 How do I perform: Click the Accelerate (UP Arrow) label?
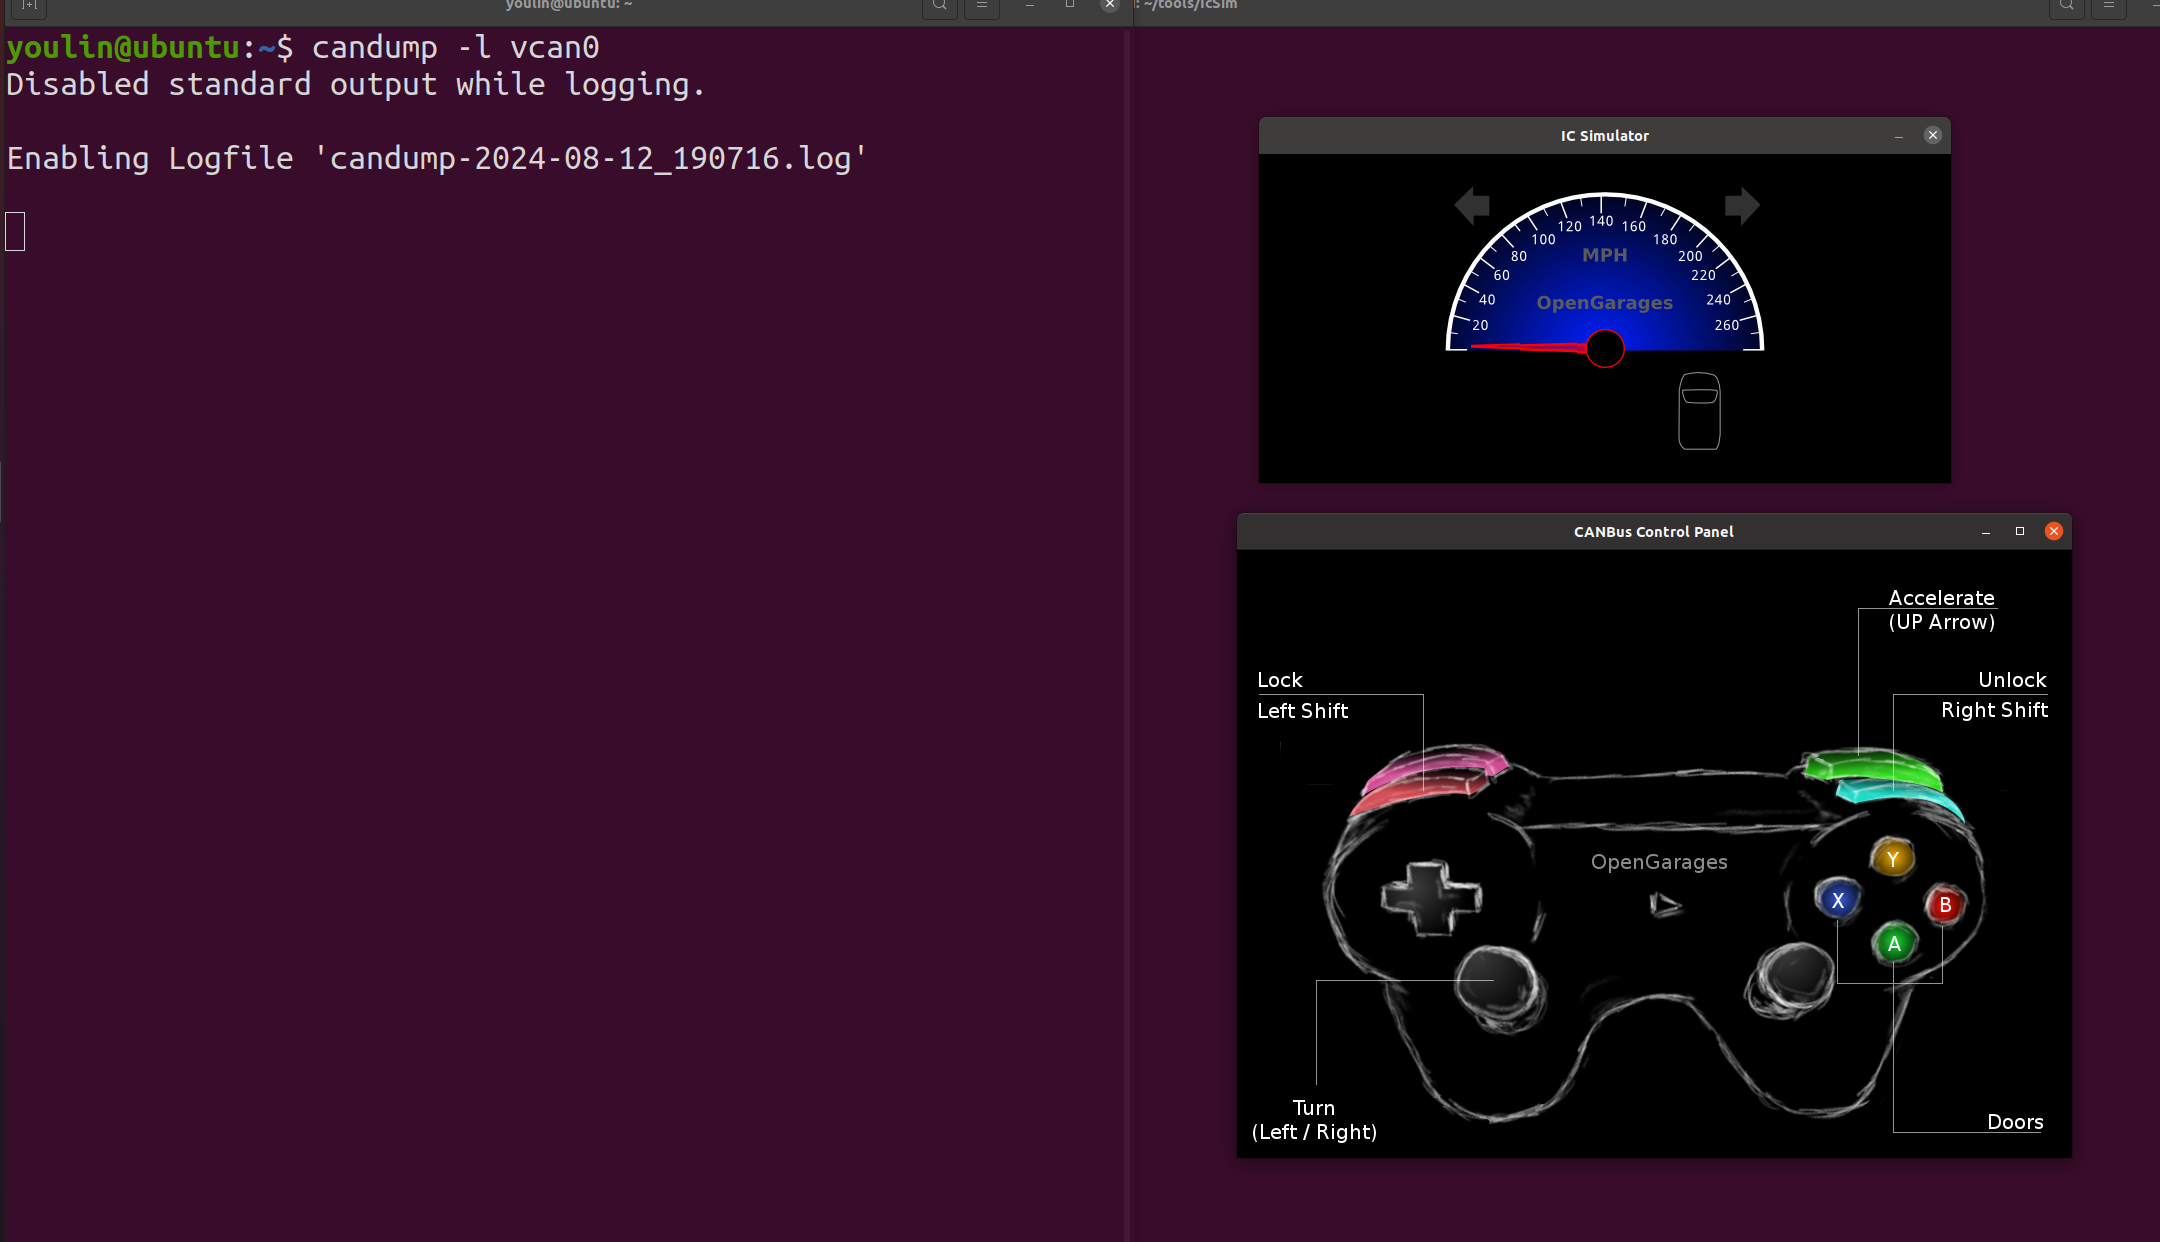point(1941,610)
